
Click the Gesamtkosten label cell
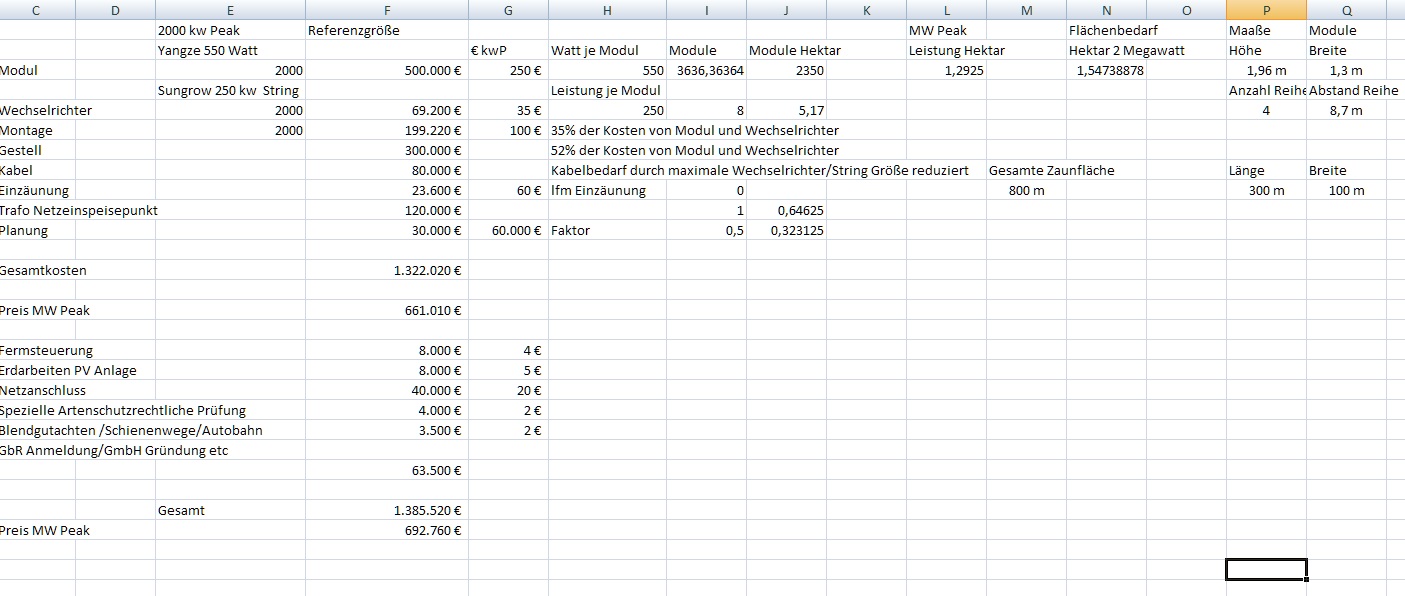[44, 270]
